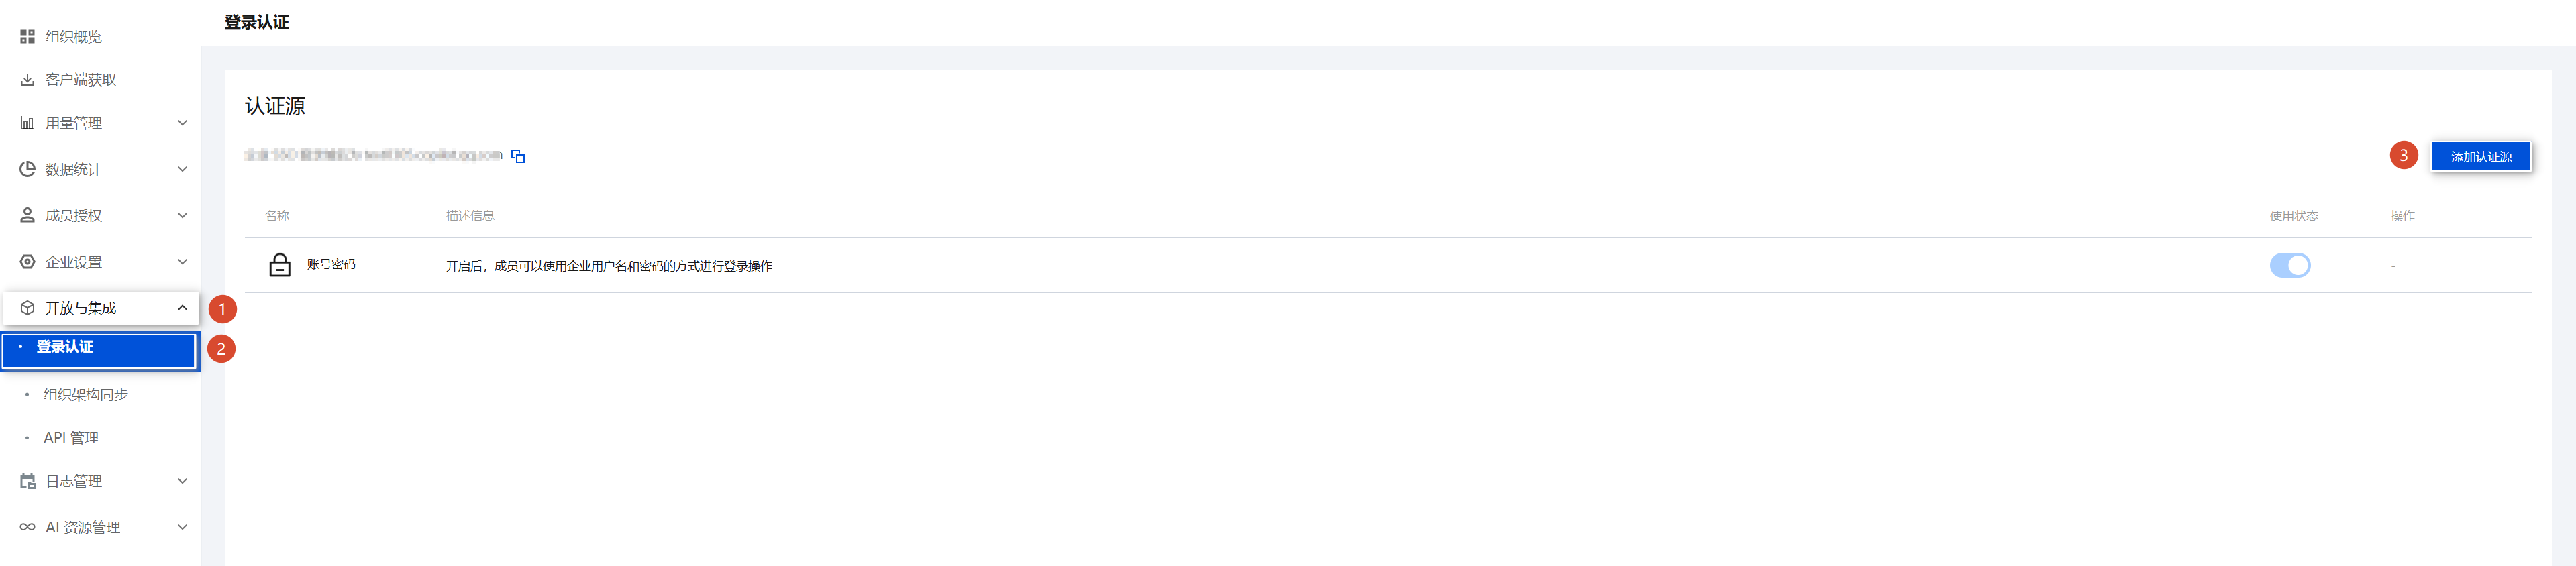Open 客户端获取 in the sidebar
Viewport: 2576px width, 566px height.
click(x=81, y=80)
